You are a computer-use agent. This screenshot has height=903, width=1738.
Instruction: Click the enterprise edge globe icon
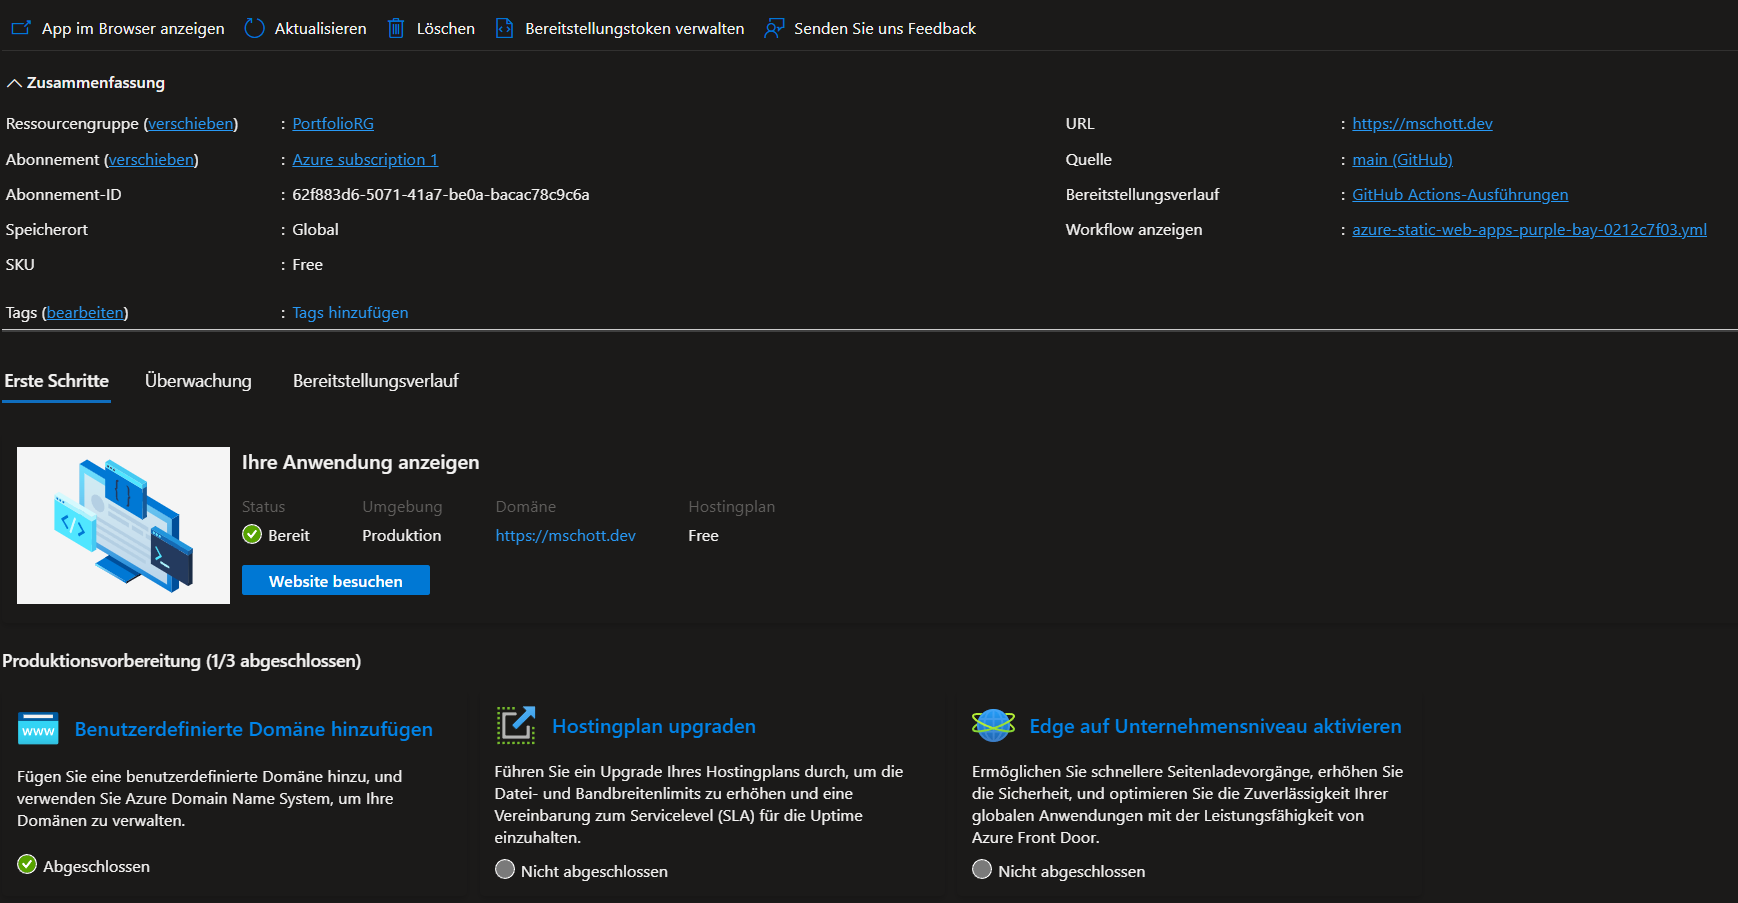click(993, 725)
